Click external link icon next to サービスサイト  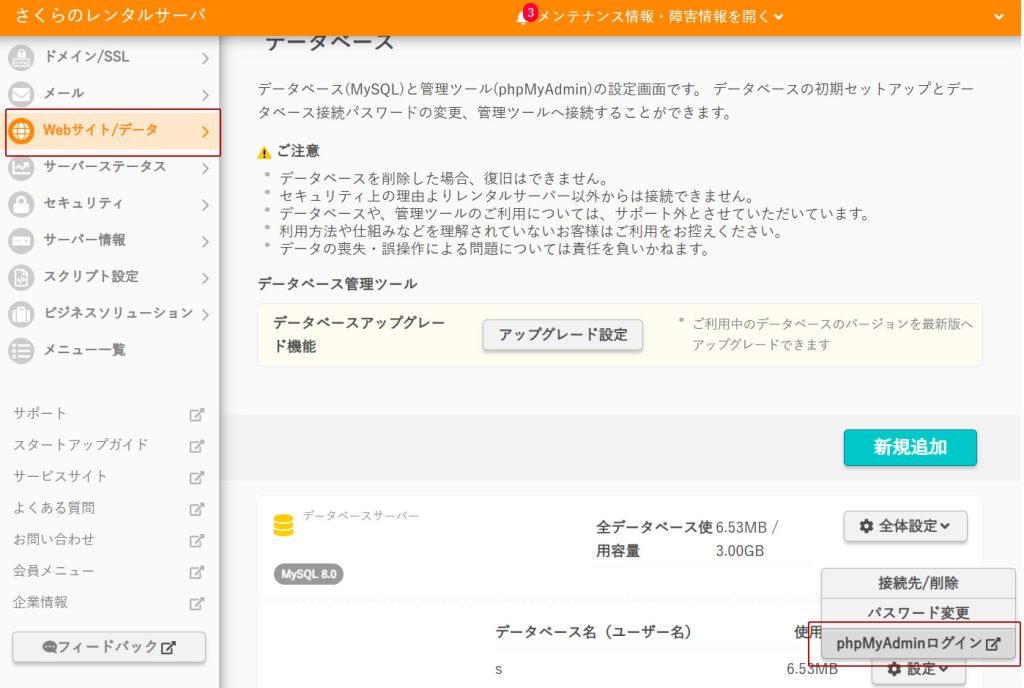197,478
